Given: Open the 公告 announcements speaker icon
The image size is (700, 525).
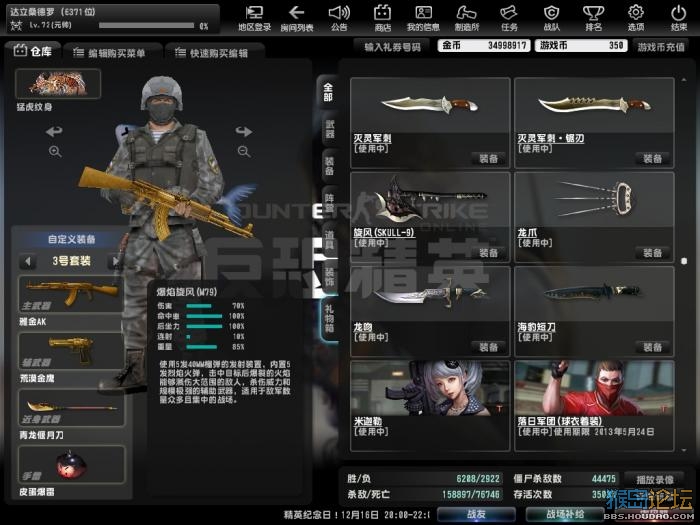Looking at the screenshot, I should click(x=339, y=18).
